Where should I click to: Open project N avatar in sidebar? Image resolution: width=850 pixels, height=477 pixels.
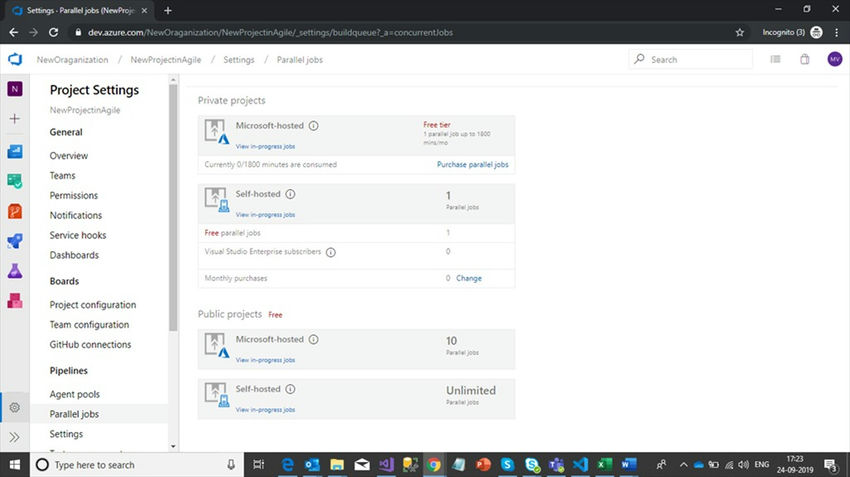click(x=15, y=89)
